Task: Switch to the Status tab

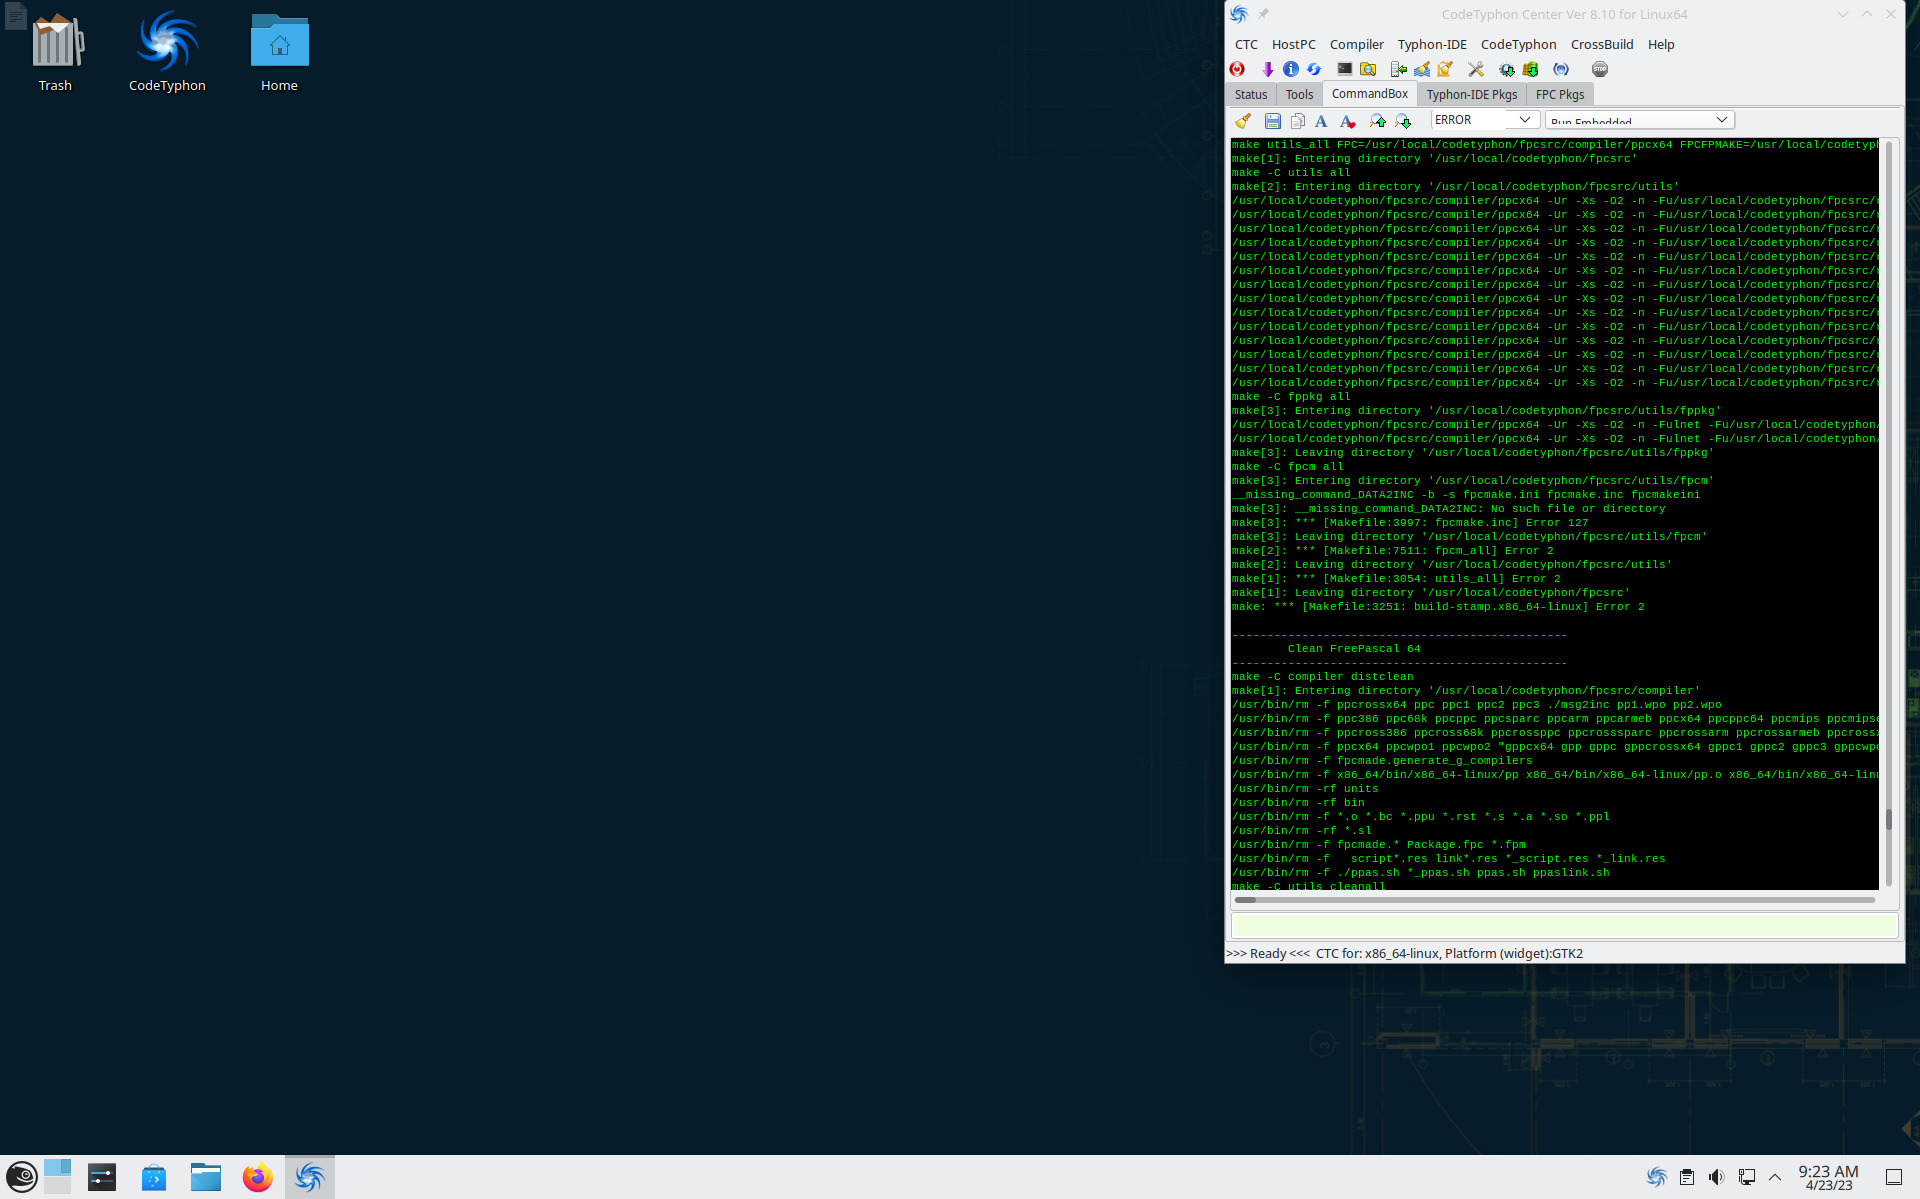Action: pos(1250,94)
